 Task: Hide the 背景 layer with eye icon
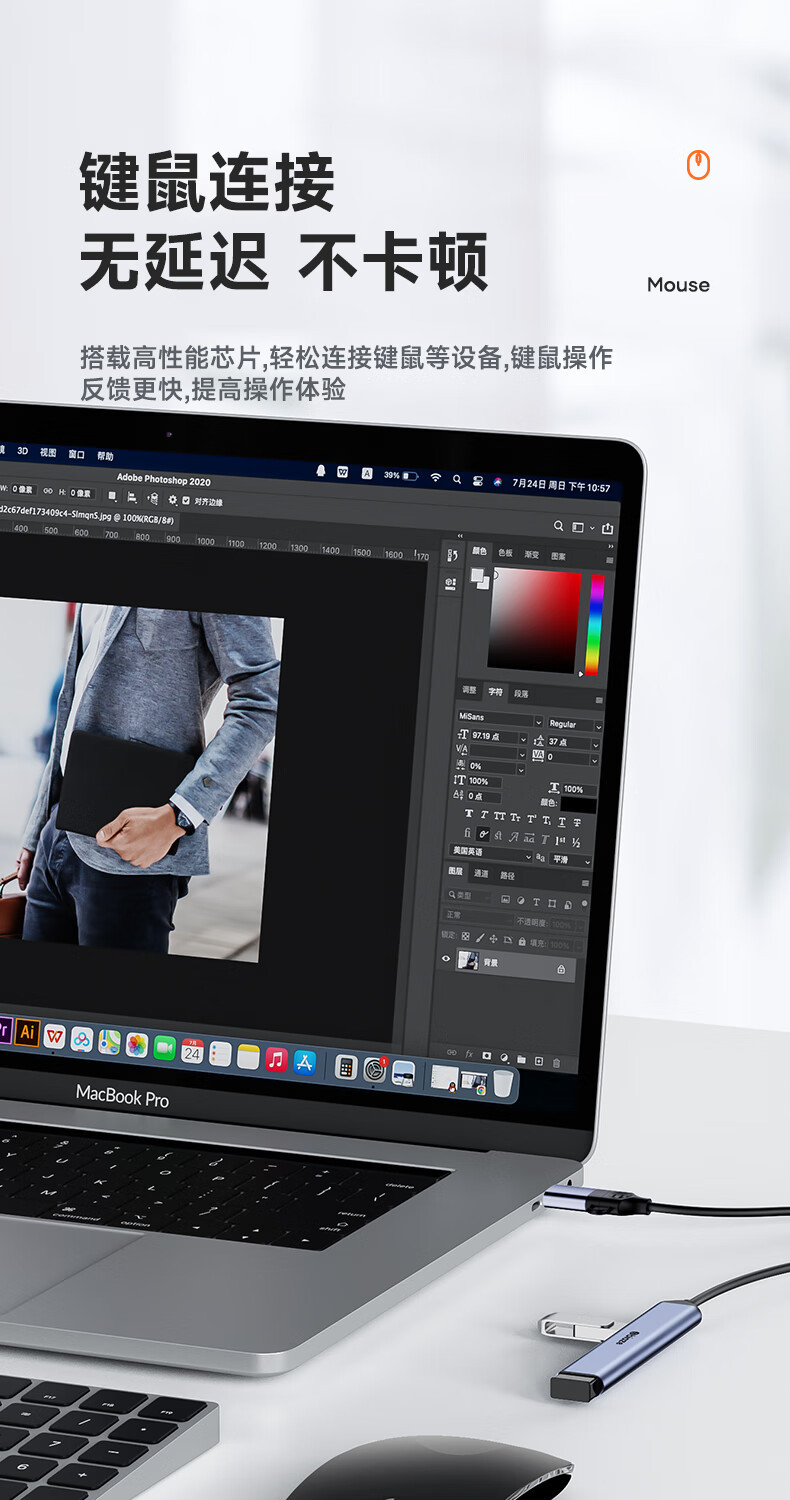(446, 958)
